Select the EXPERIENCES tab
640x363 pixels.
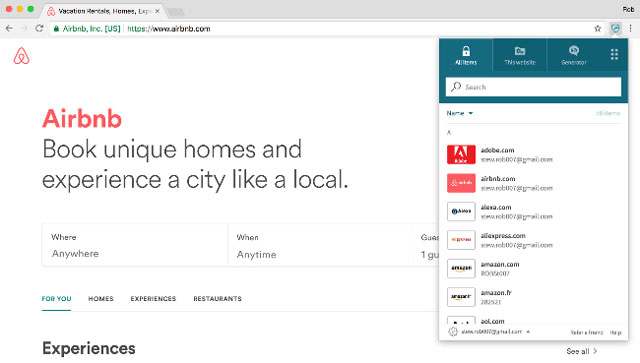153,299
